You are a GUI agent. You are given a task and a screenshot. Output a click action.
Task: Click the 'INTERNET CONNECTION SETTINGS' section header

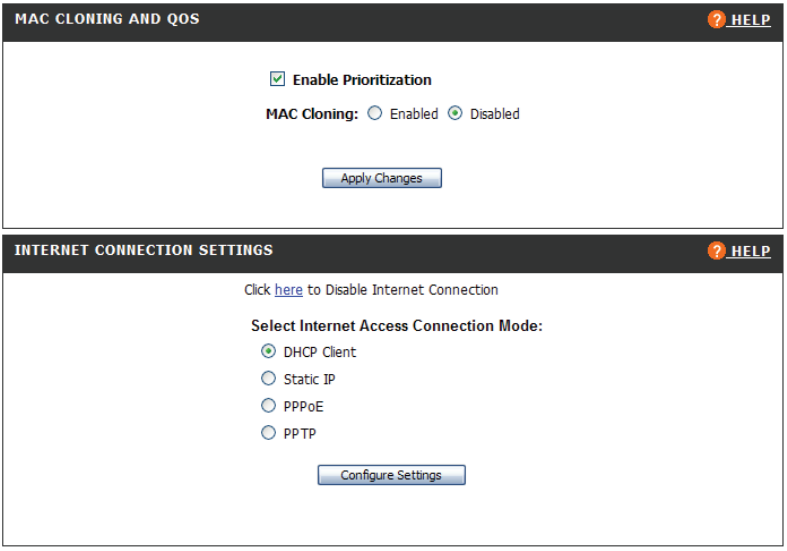(x=143, y=250)
